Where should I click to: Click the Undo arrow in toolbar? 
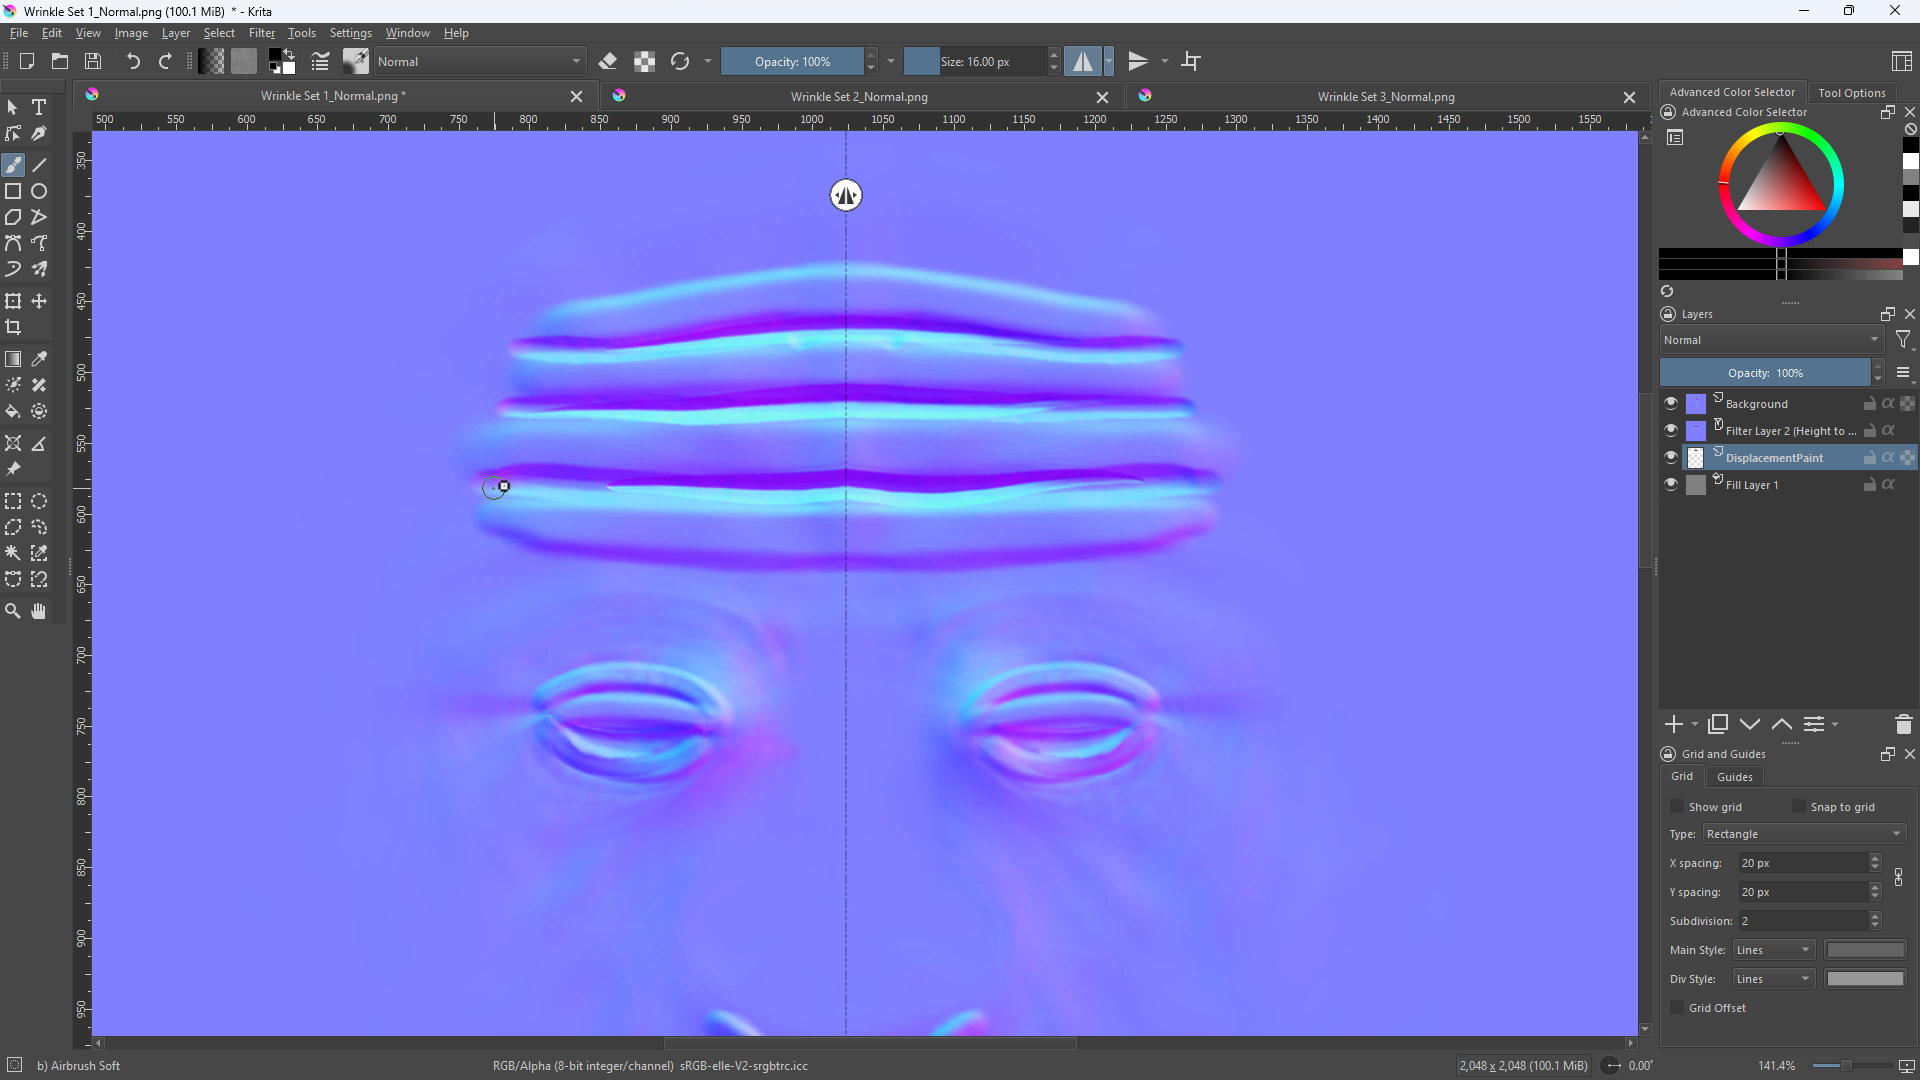133,61
